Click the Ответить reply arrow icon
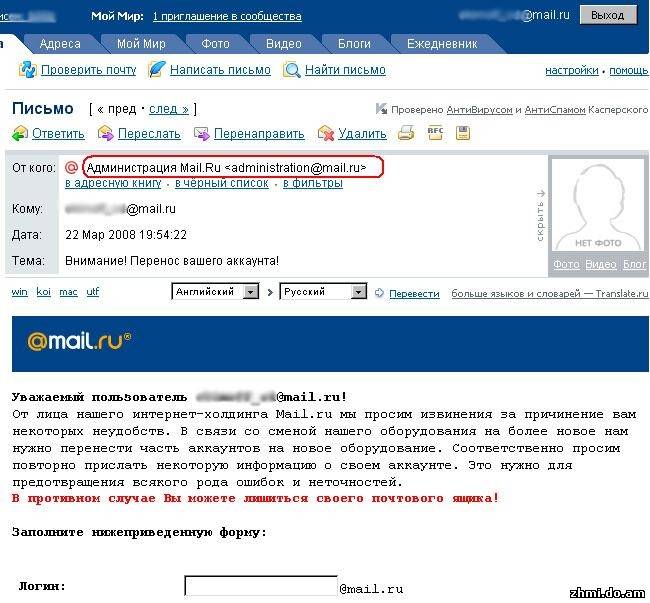 20,133
